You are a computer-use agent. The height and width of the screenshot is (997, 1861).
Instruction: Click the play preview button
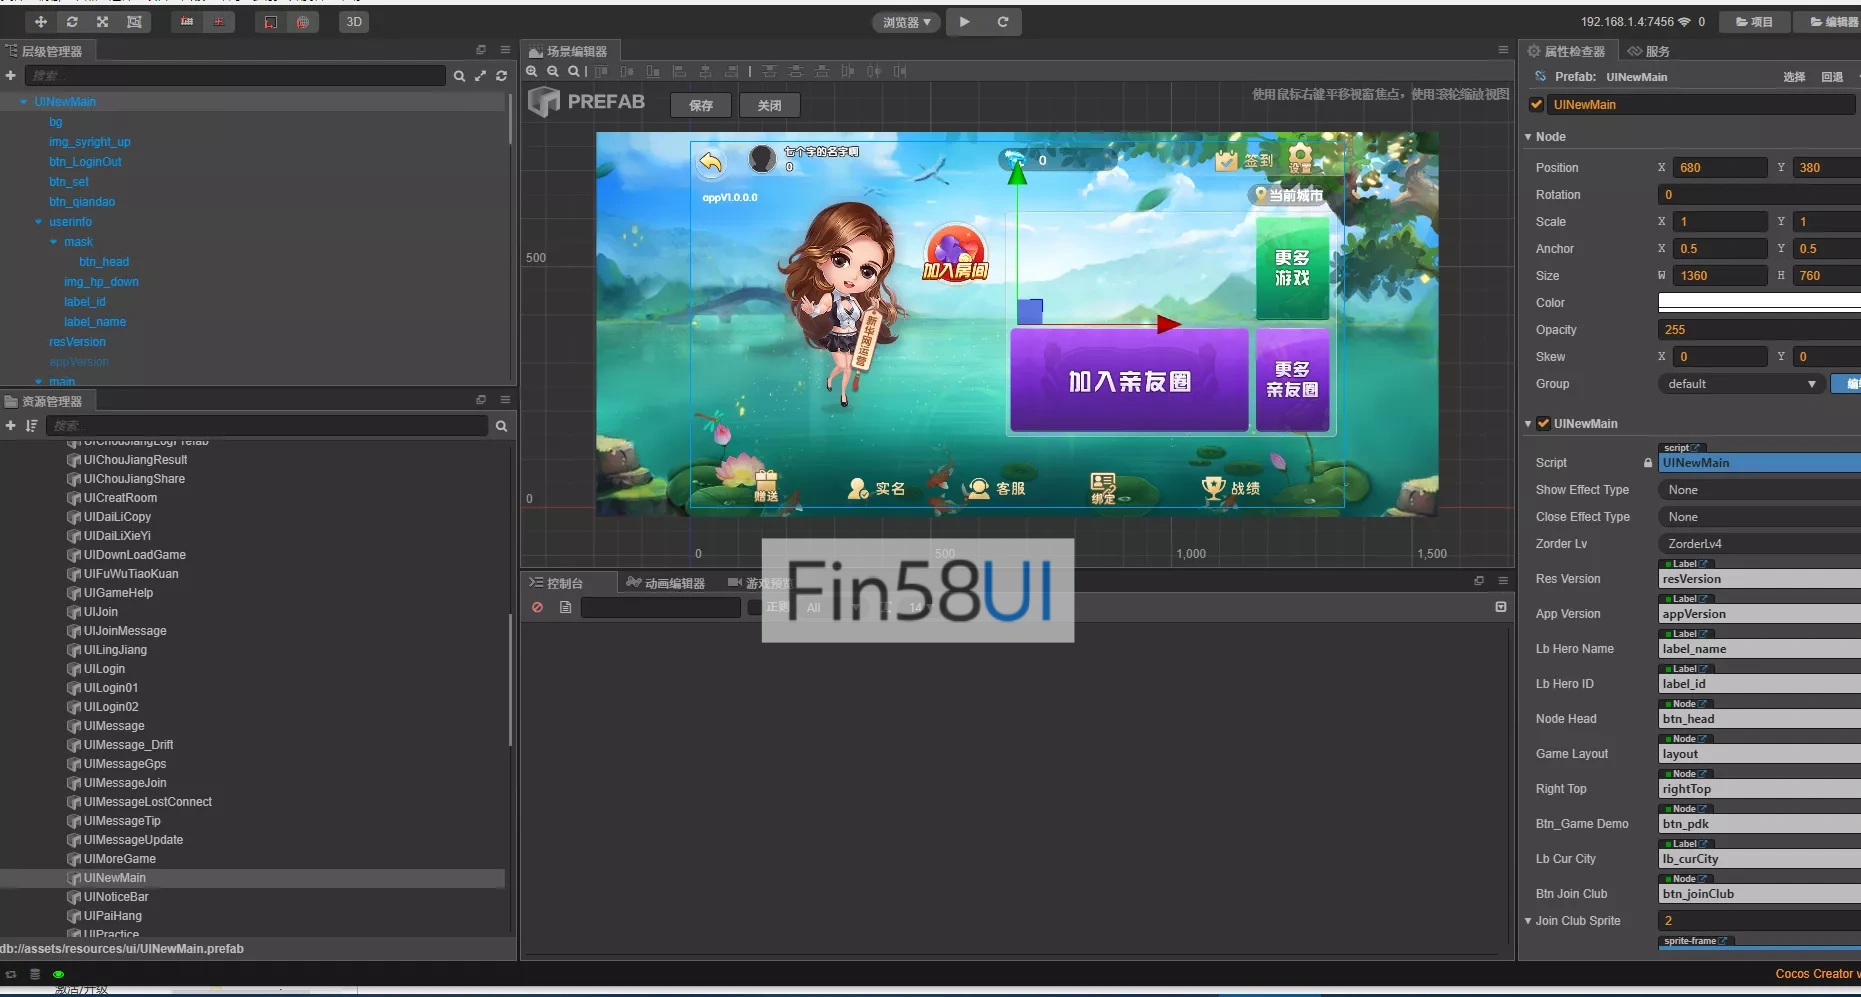(x=964, y=21)
